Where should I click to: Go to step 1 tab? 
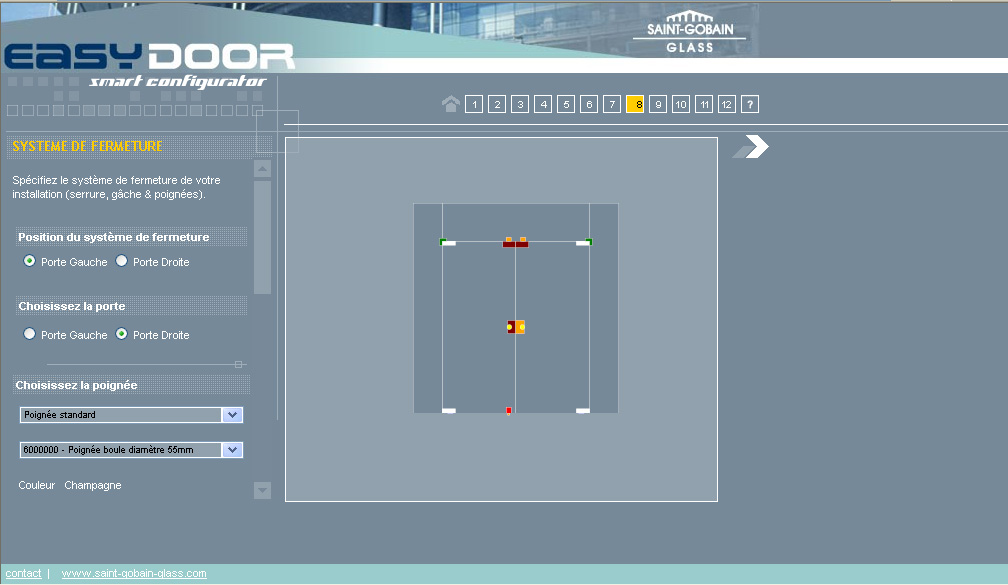(x=474, y=104)
